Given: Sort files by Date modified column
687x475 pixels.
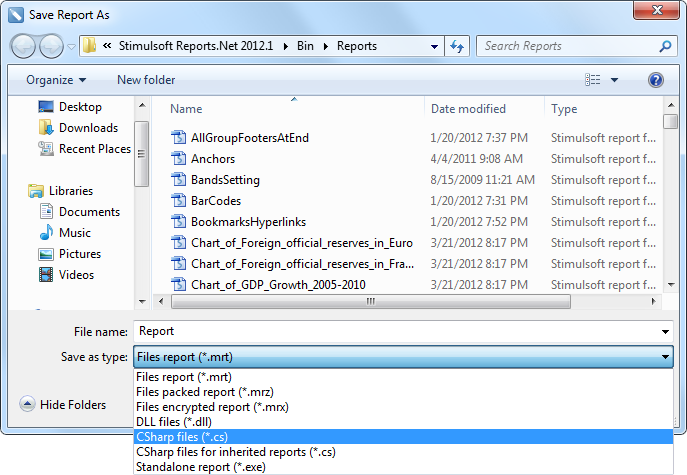Looking at the screenshot, I should pyautogui.click(x=468, y=109).
